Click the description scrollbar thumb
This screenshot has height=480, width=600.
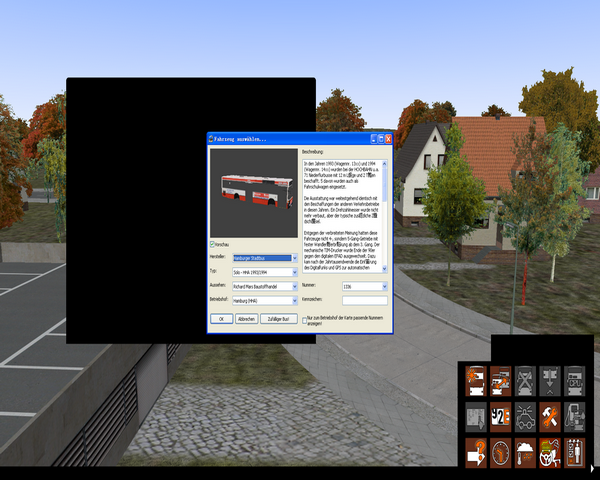(385, 185)
